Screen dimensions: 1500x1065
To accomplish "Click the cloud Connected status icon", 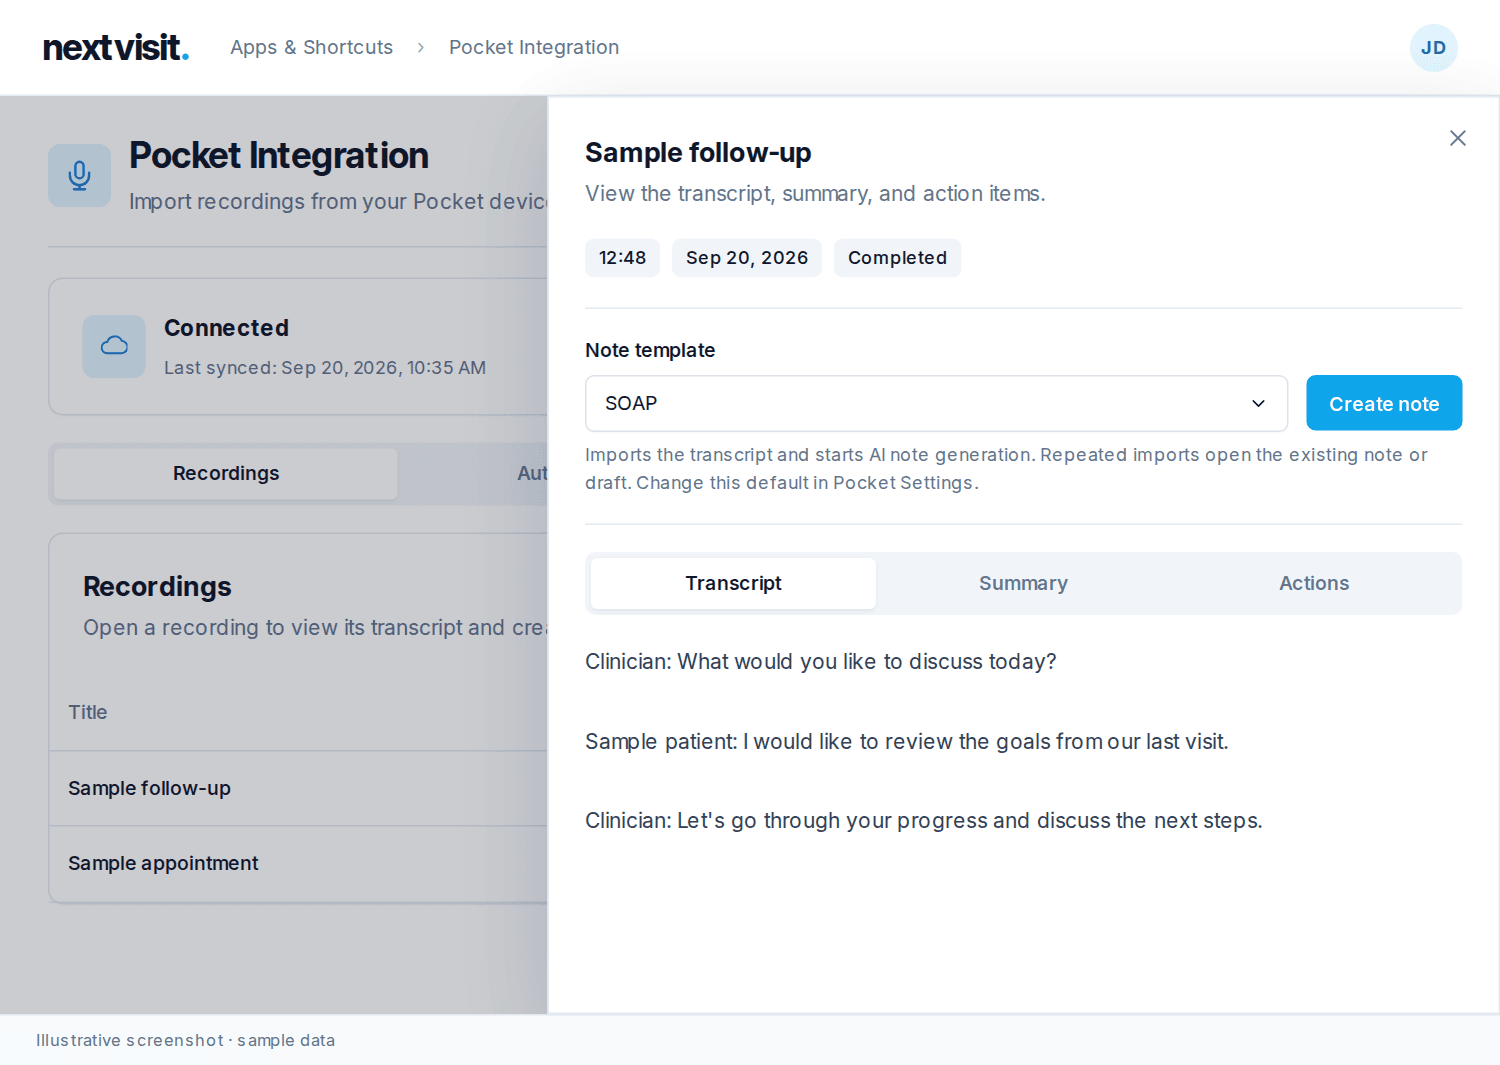I will pyautogui.click(x=114, y=346).
